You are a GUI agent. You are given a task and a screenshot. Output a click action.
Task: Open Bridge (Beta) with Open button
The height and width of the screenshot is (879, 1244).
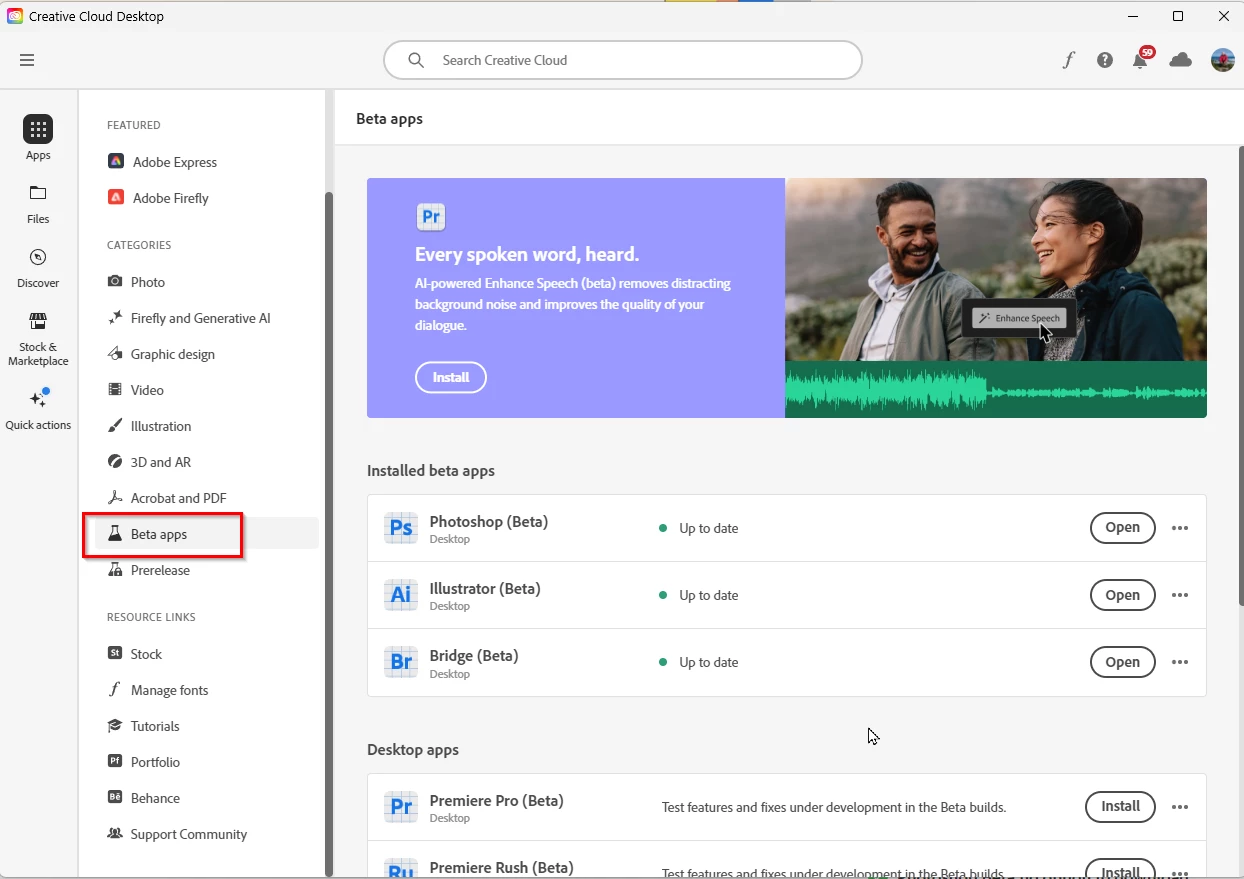pos(1122,662)
